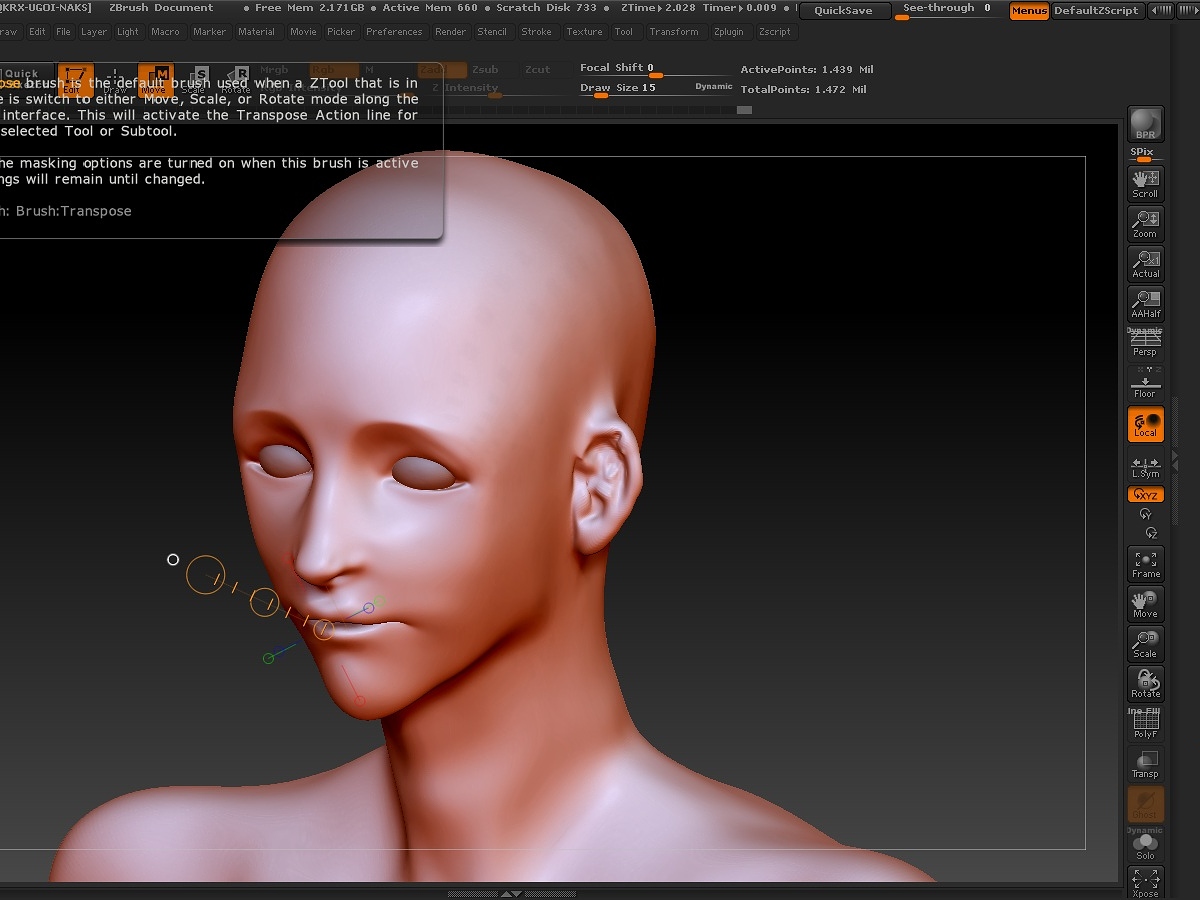1200x900 pixels.
Task: Toggle Persp perspective distortion
Action: tap(1145, 343)
